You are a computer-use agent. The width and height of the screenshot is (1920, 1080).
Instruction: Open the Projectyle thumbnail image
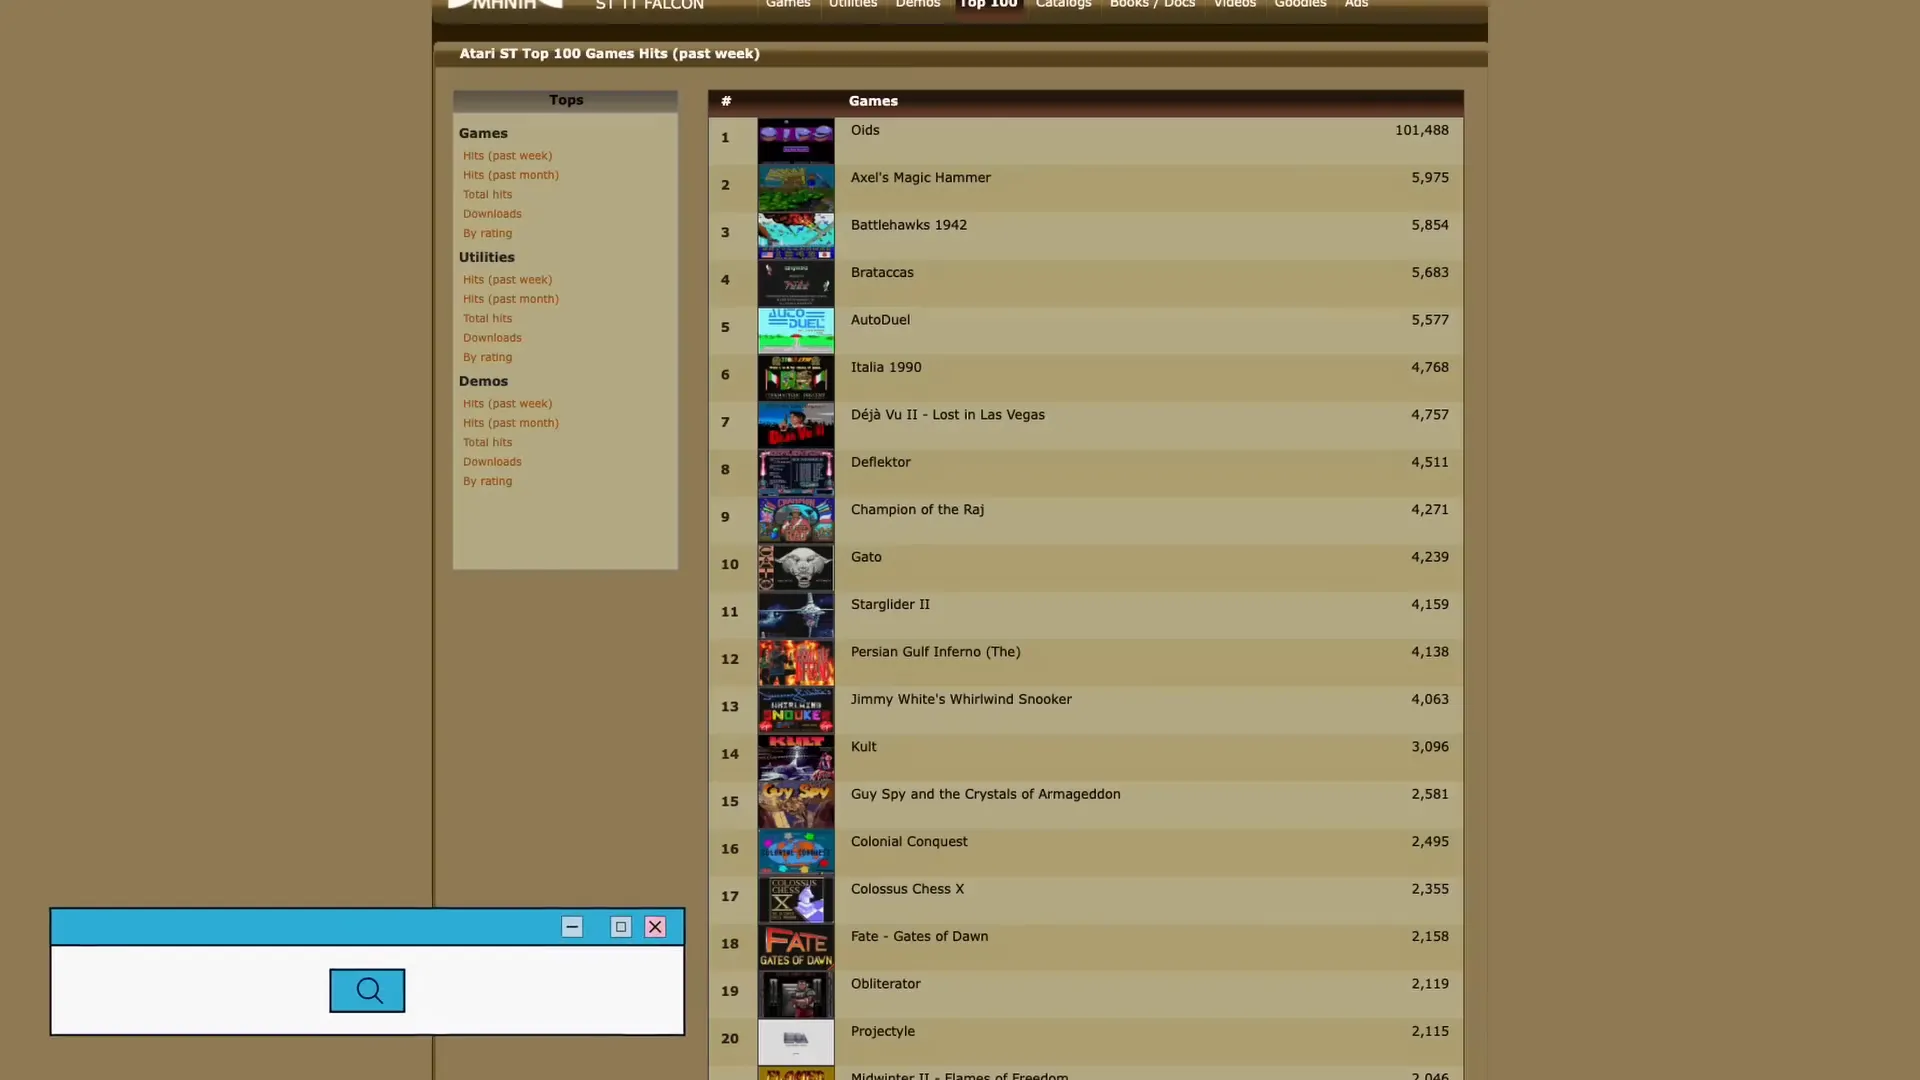click(x=796, y=1042)
